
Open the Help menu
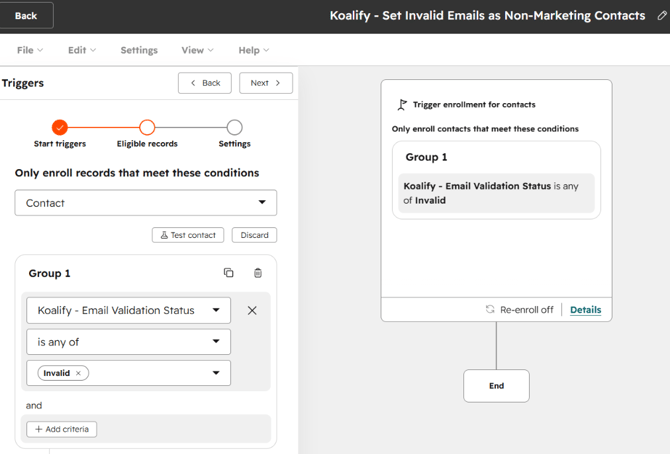(254, 50)
